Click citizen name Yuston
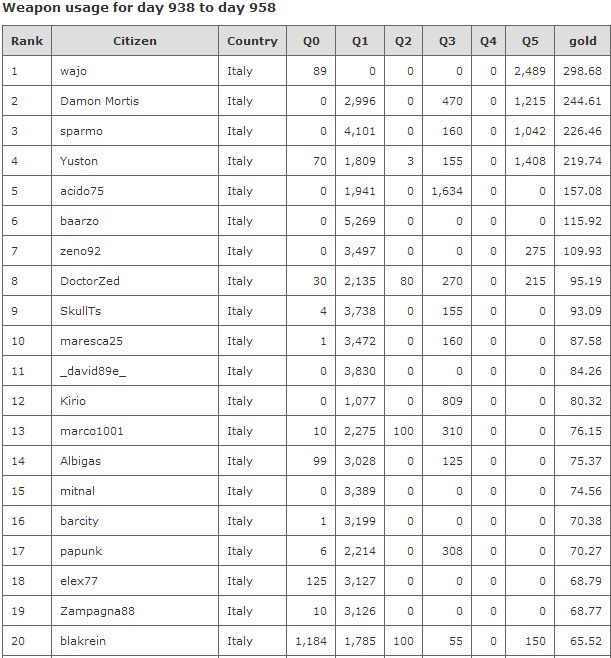The image size is (611, 658). point(78,161)
